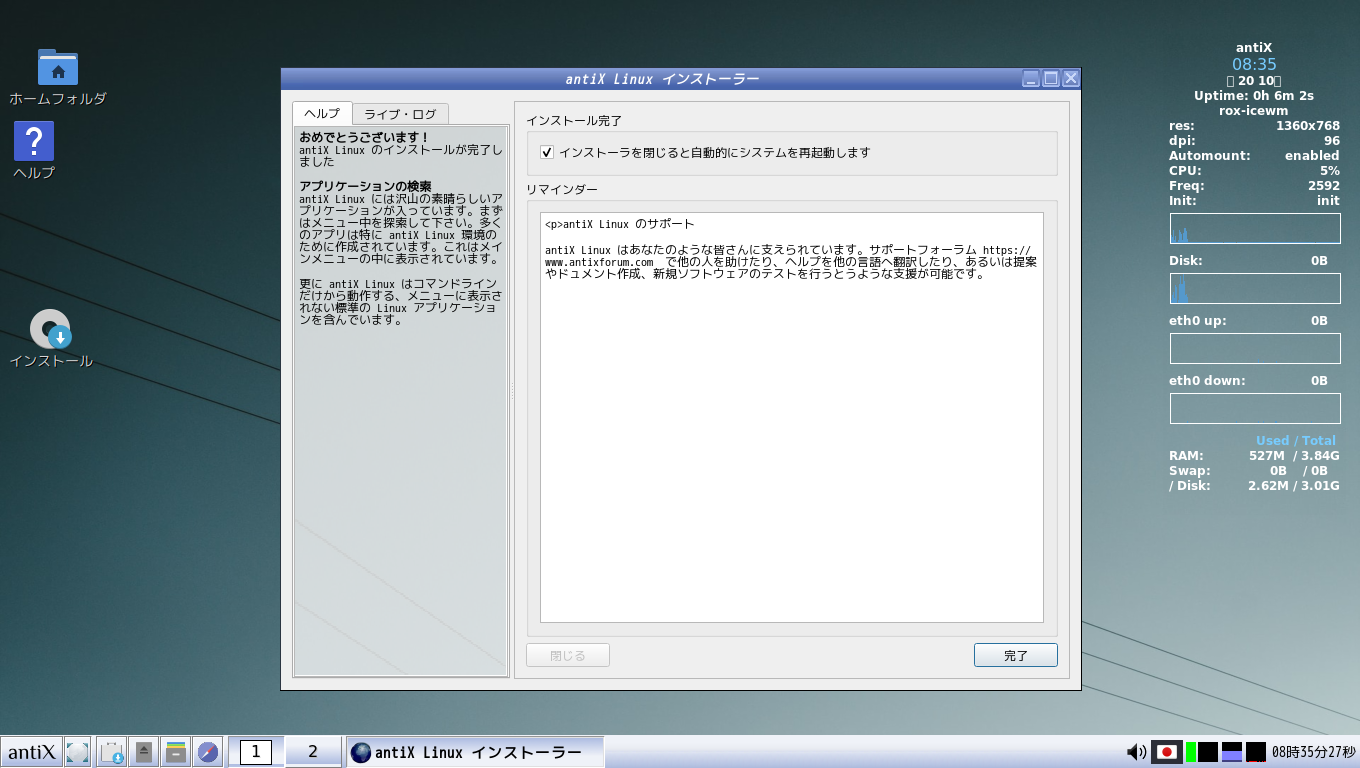Click the installer title bar text
The height and width of the screenshot is (768, 1360).
pyautogui.click(x=662, y=79)
